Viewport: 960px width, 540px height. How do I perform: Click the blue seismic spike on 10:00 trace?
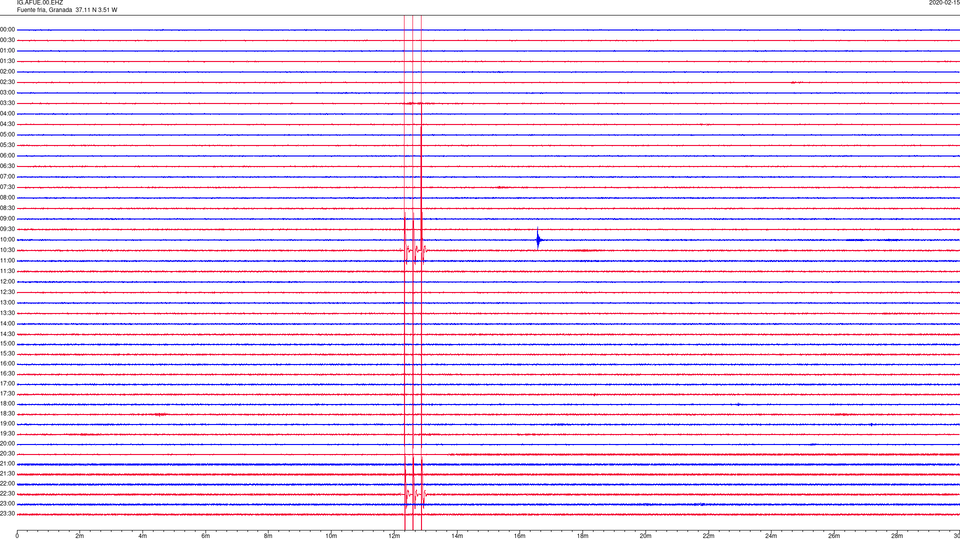(538, 239)
